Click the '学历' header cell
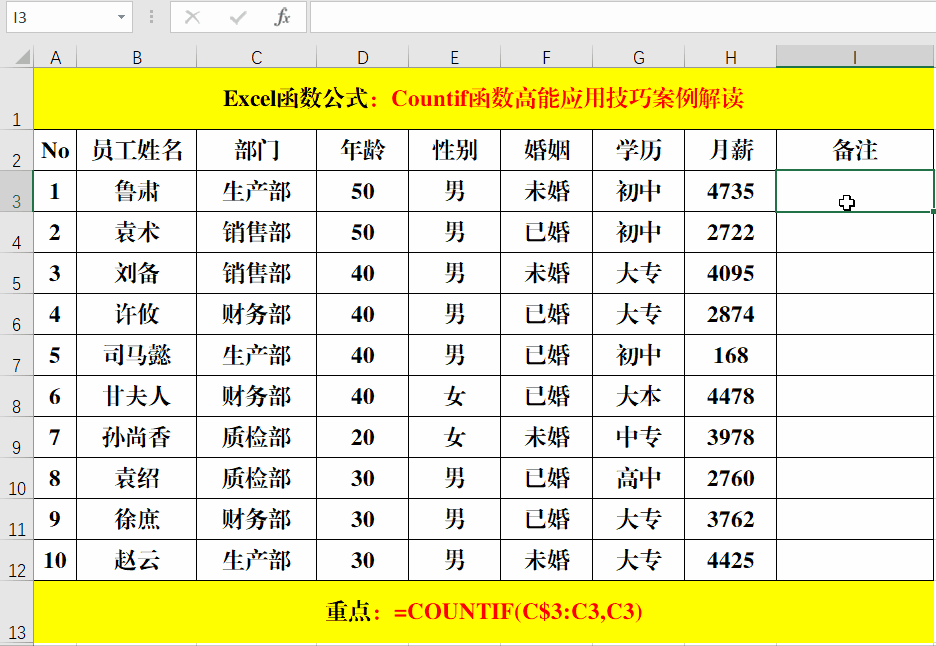The image size is (936, 646). pos(638,150)
